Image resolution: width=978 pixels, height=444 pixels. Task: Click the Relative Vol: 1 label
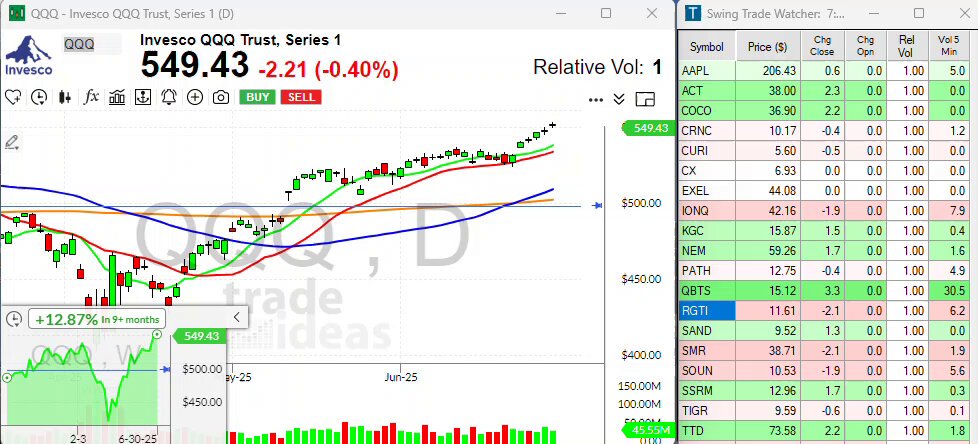click(x=597, y=67)
